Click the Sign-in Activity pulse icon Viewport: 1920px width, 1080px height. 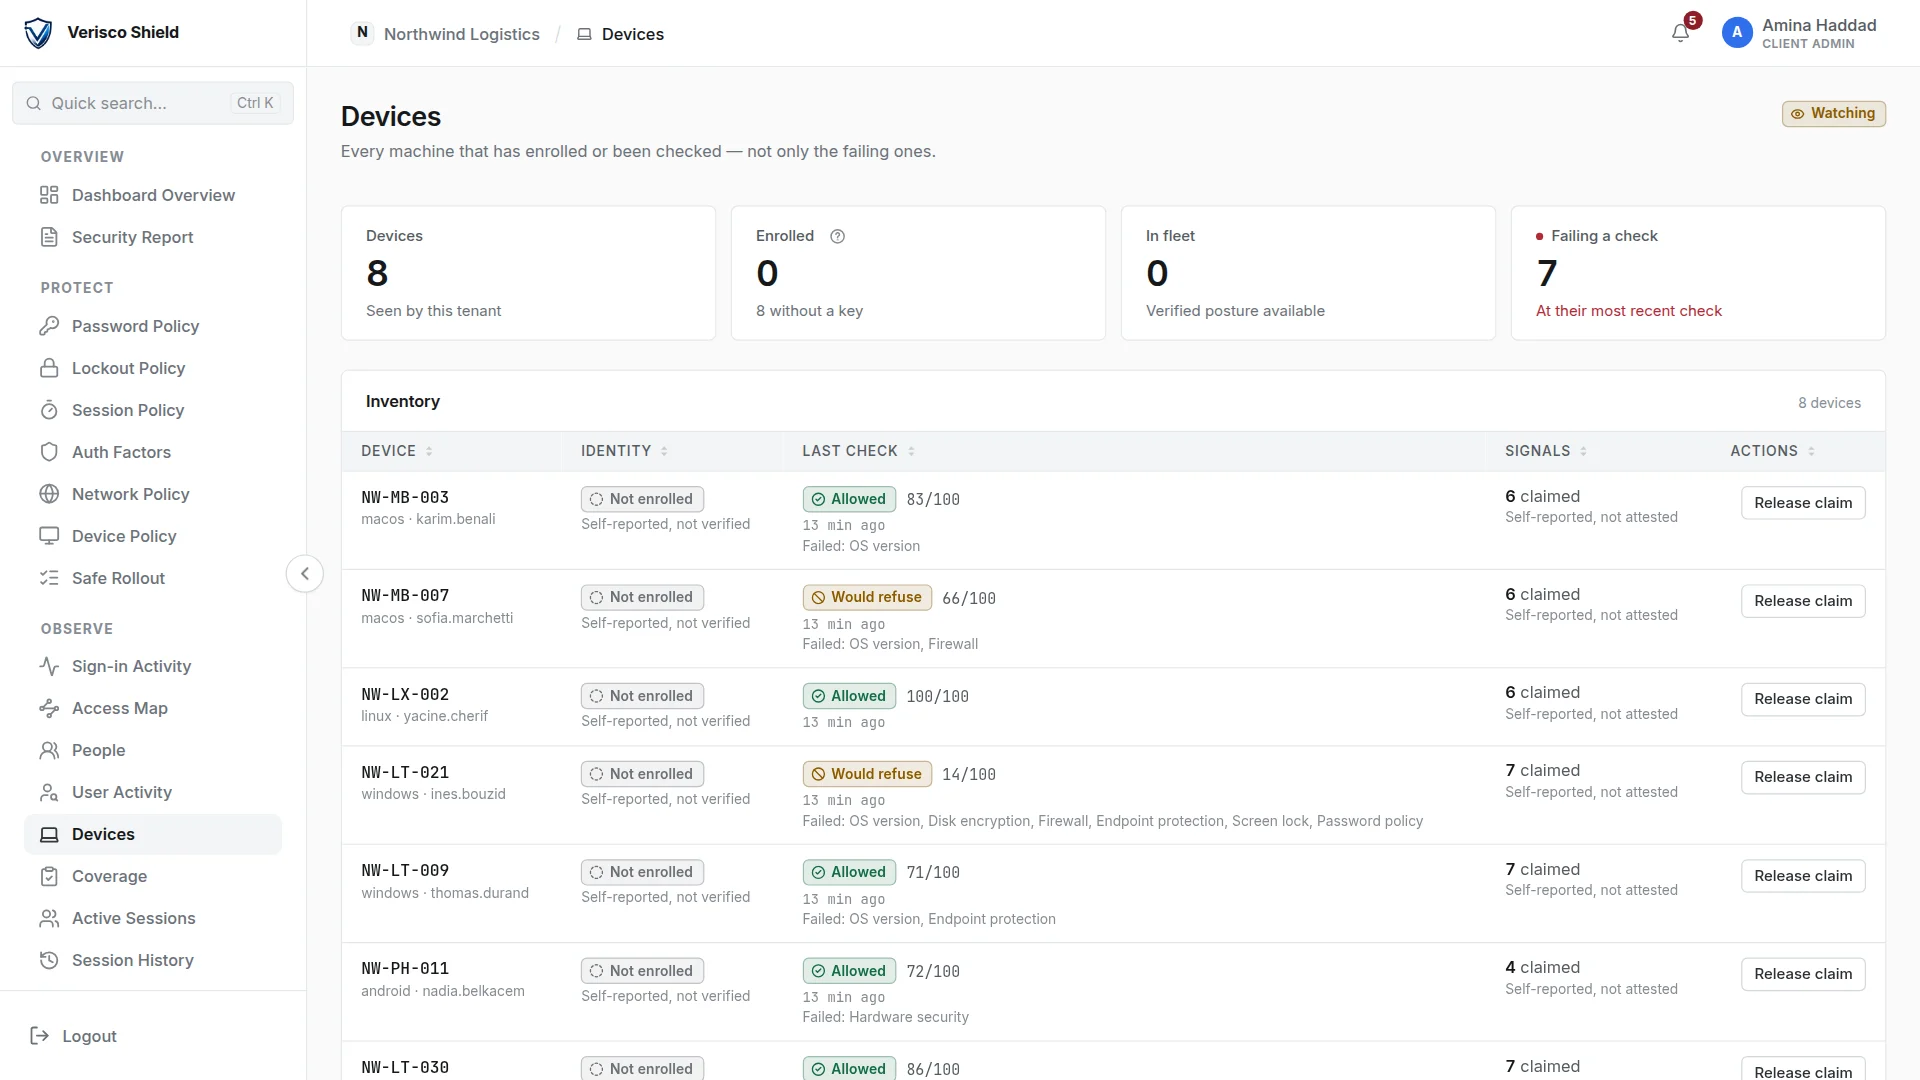(49, 666)
